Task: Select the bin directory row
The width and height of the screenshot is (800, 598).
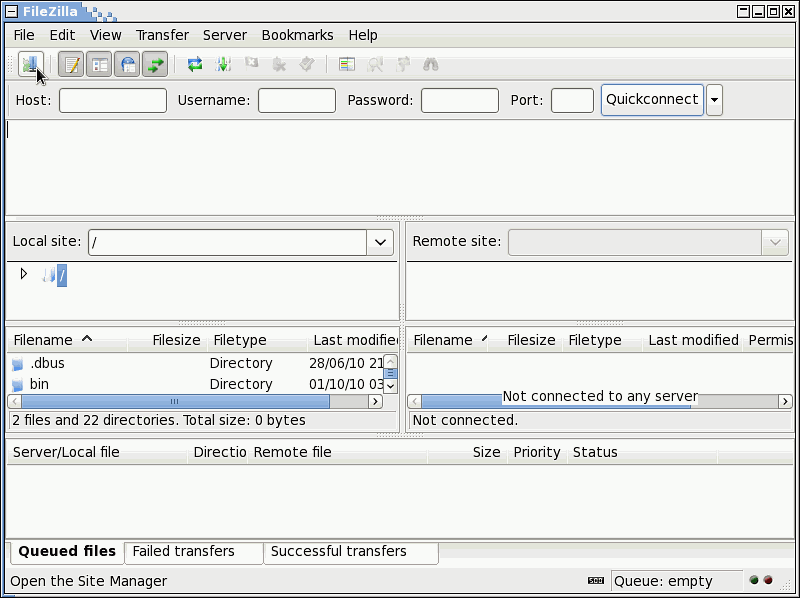Action: click(195, 385)
